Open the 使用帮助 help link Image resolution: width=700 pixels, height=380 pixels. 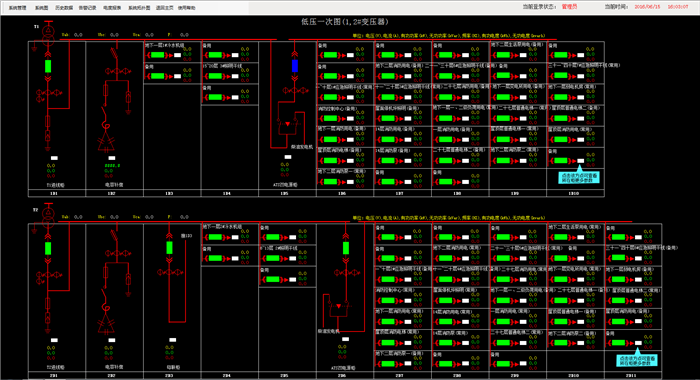pos(187,8)
